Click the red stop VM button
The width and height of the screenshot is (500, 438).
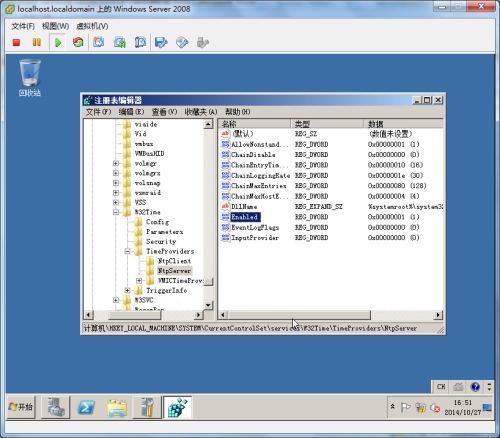click(x=16, y=42)
